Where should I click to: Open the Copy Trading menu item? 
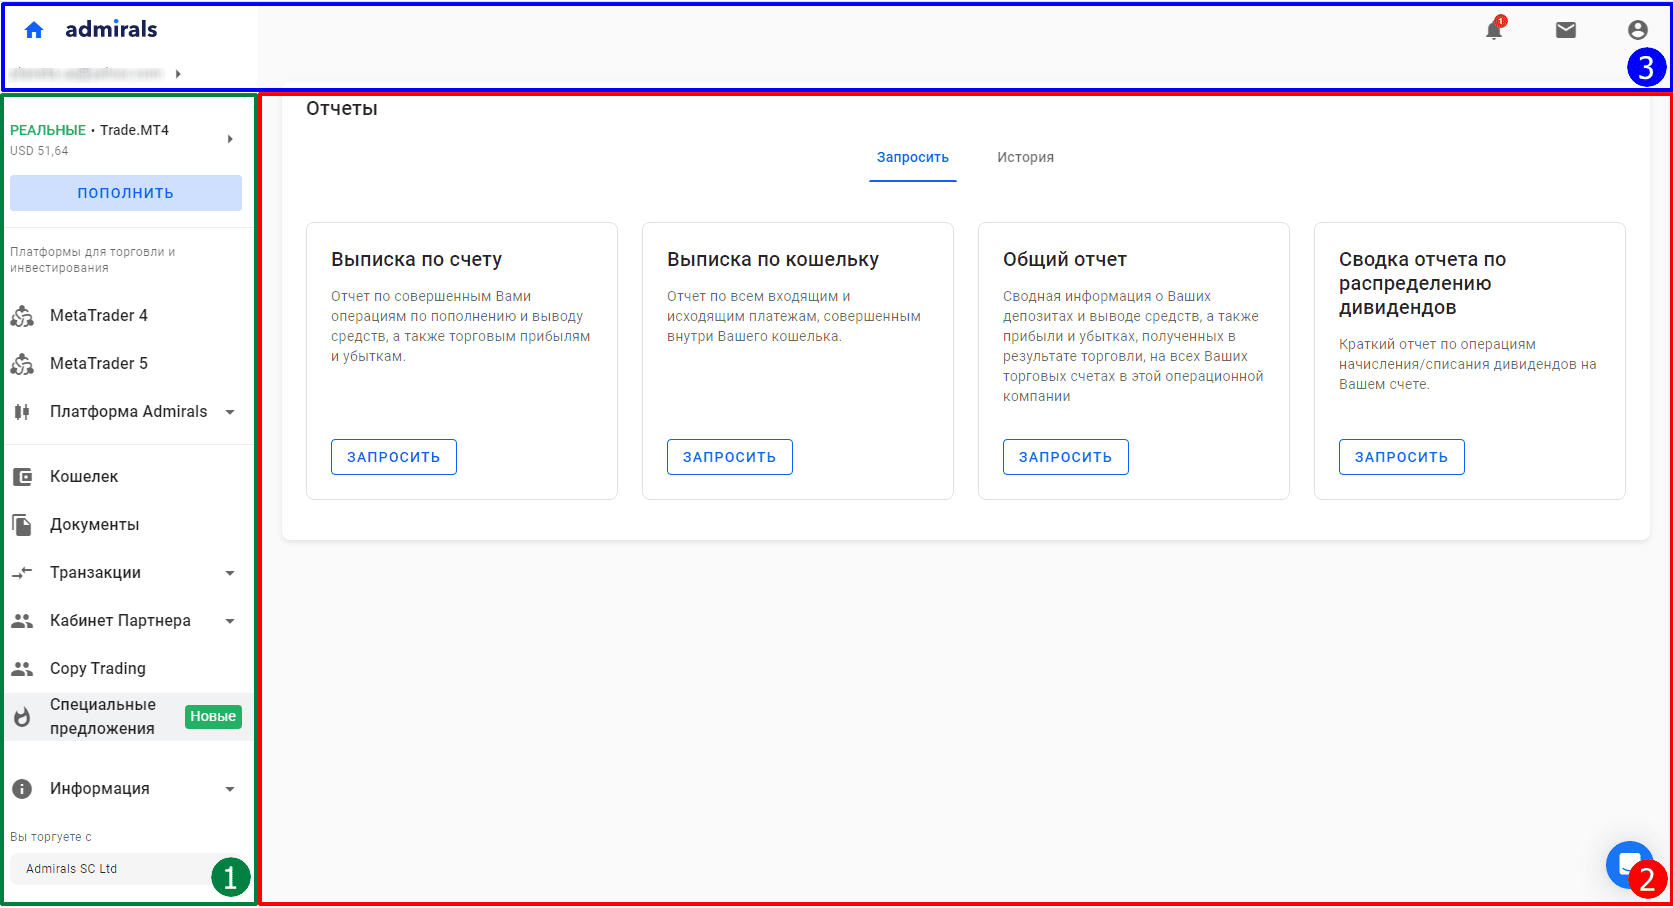pyautogui.click(x=98, y=669)
